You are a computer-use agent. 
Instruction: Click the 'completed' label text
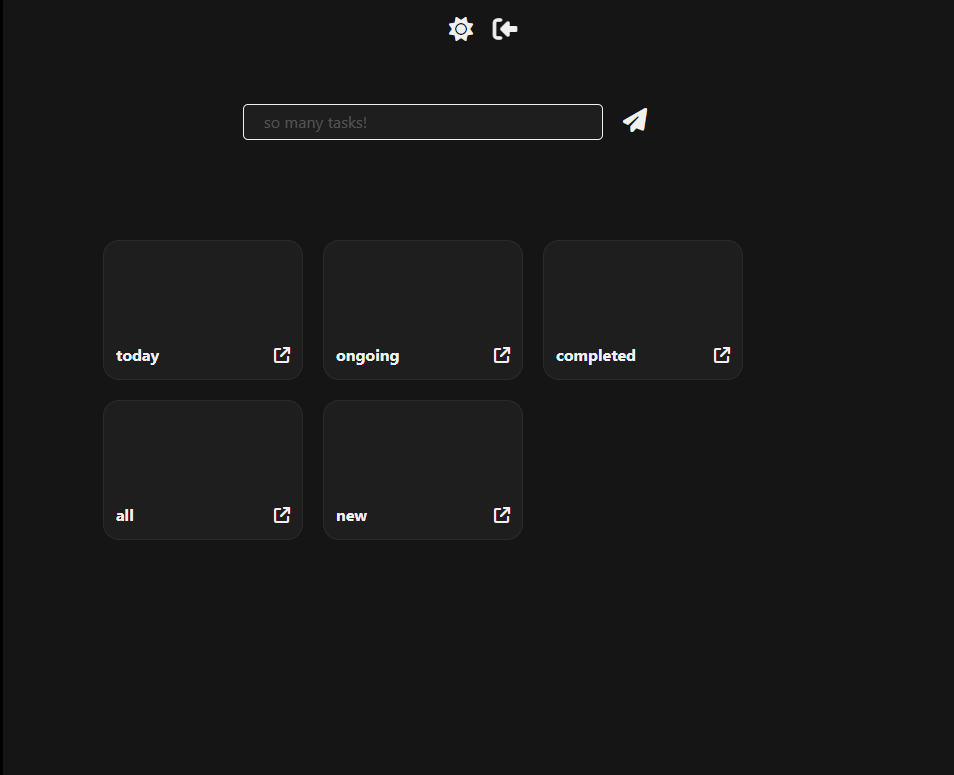coord(595,356)
